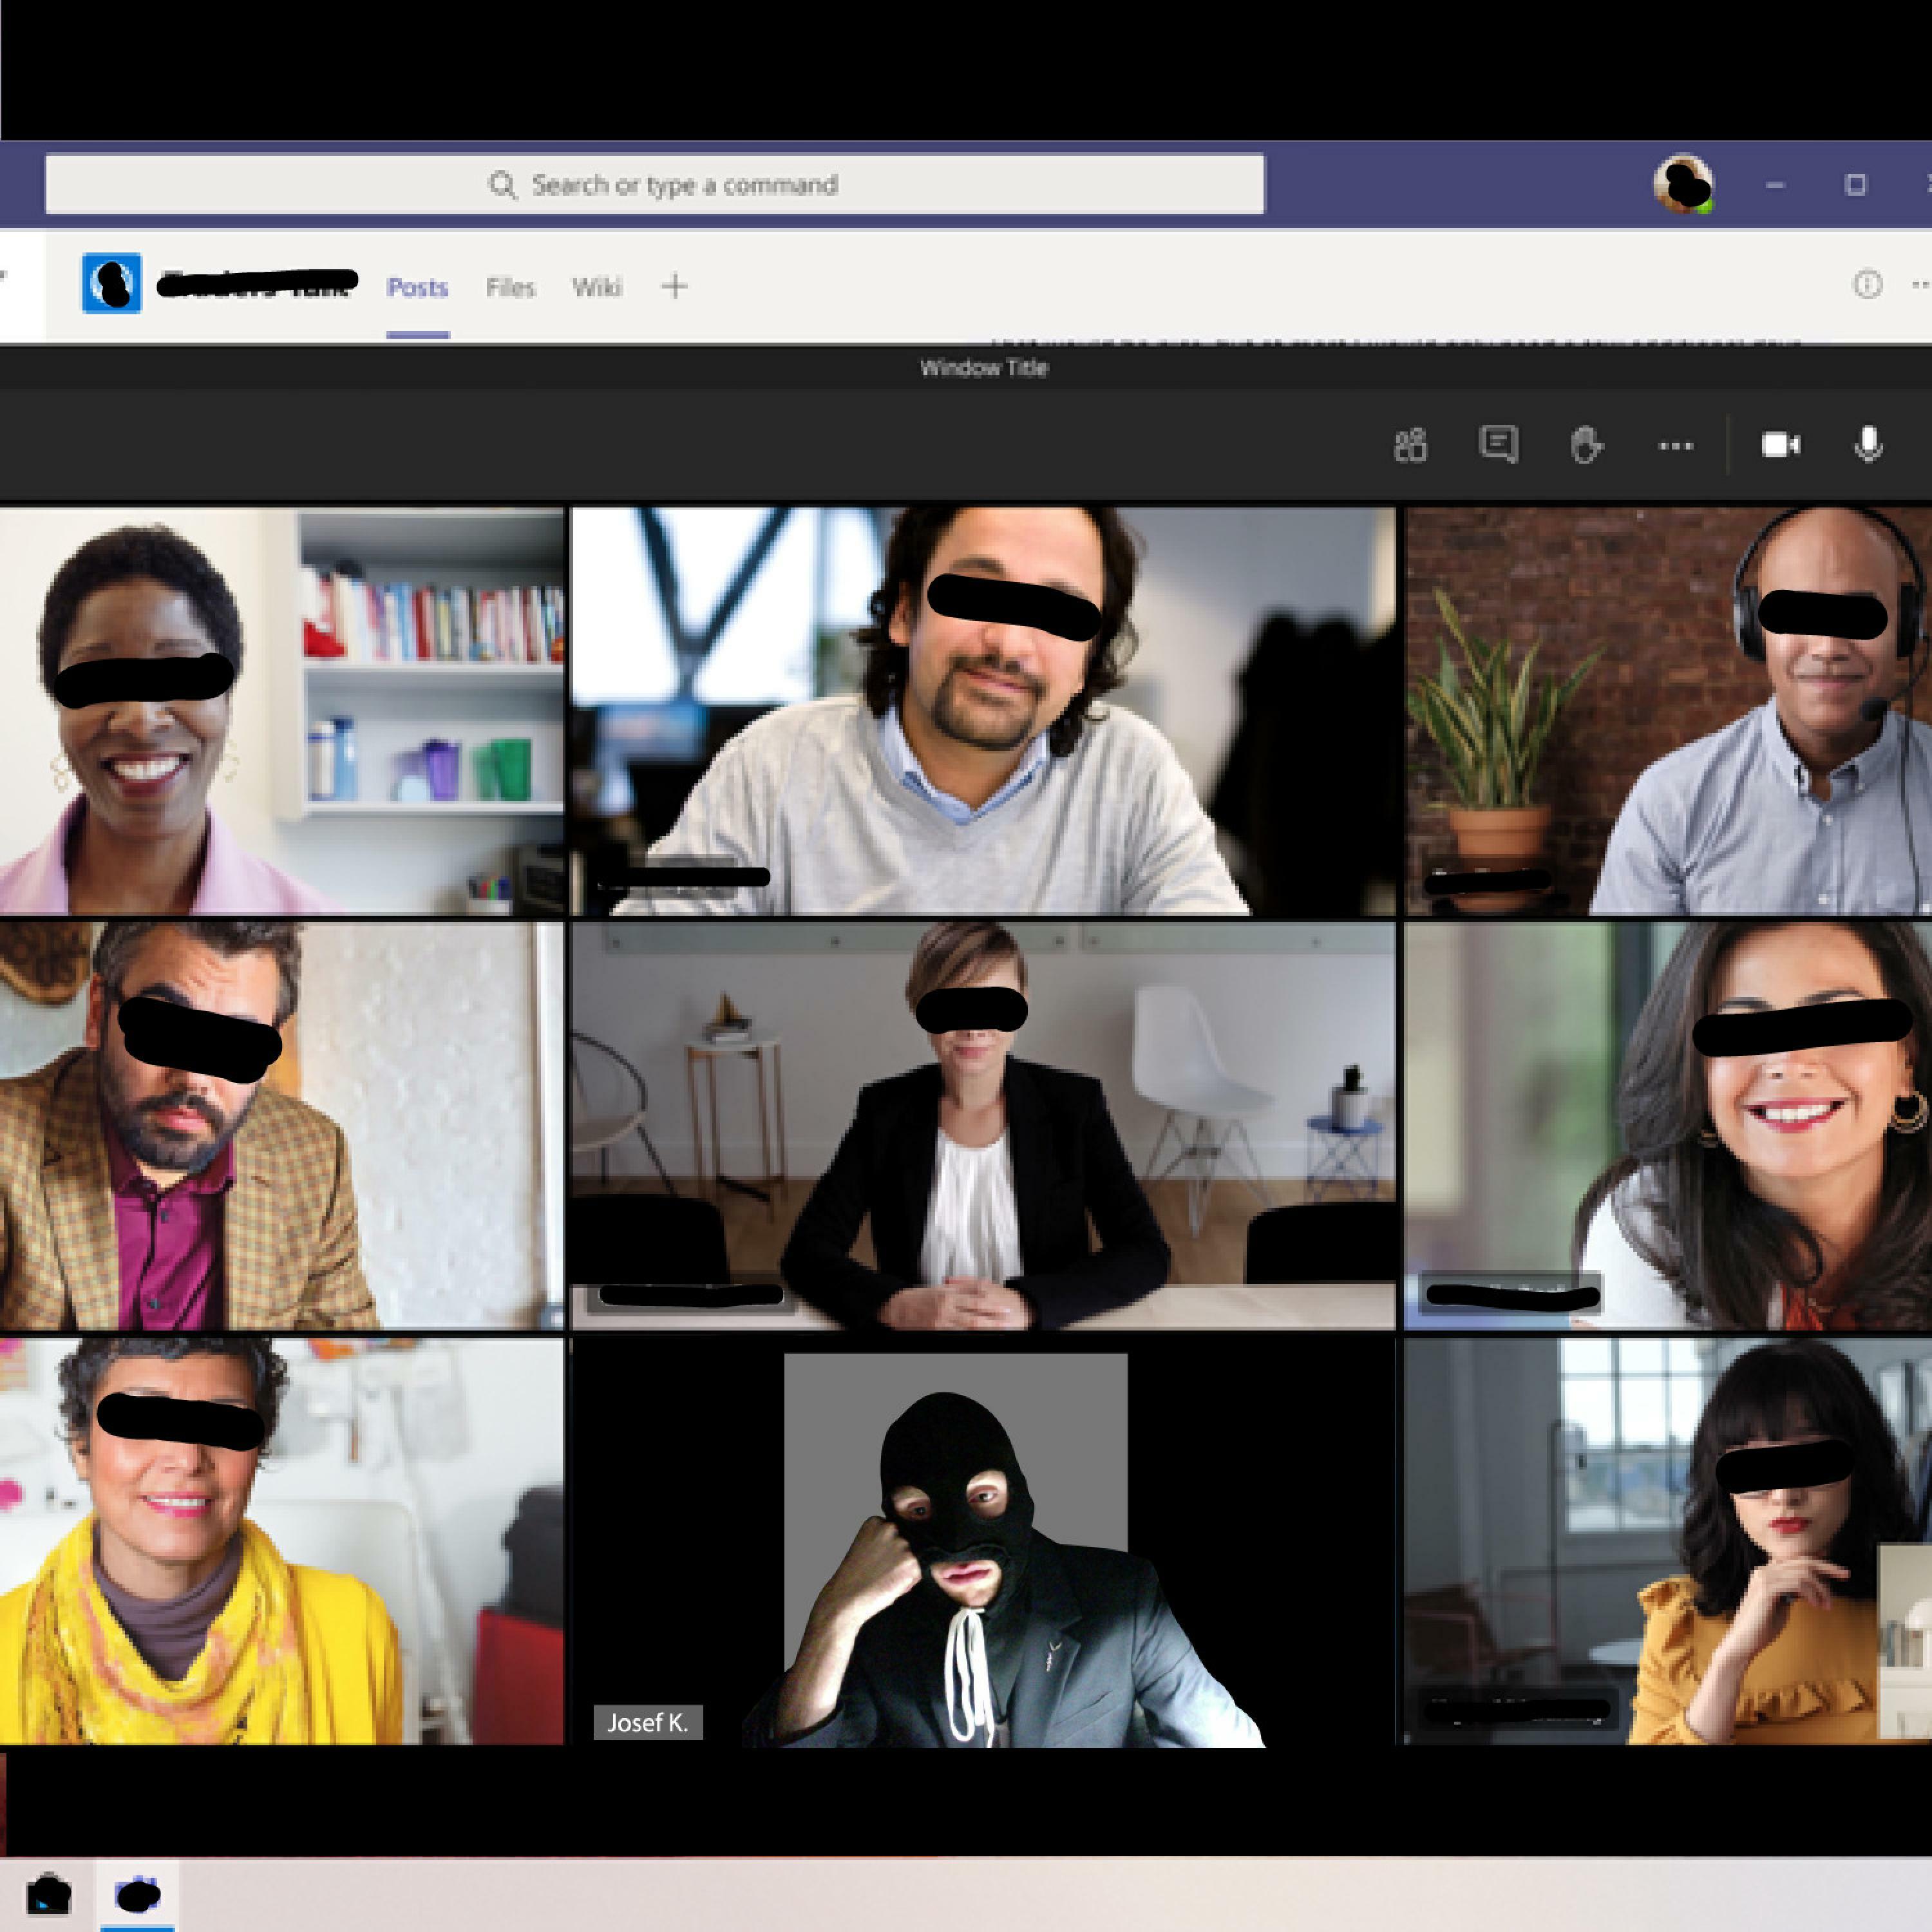Open the active Teams taskbar icon
This screenshot has width=1932, height=1932.
(138, 1894)
